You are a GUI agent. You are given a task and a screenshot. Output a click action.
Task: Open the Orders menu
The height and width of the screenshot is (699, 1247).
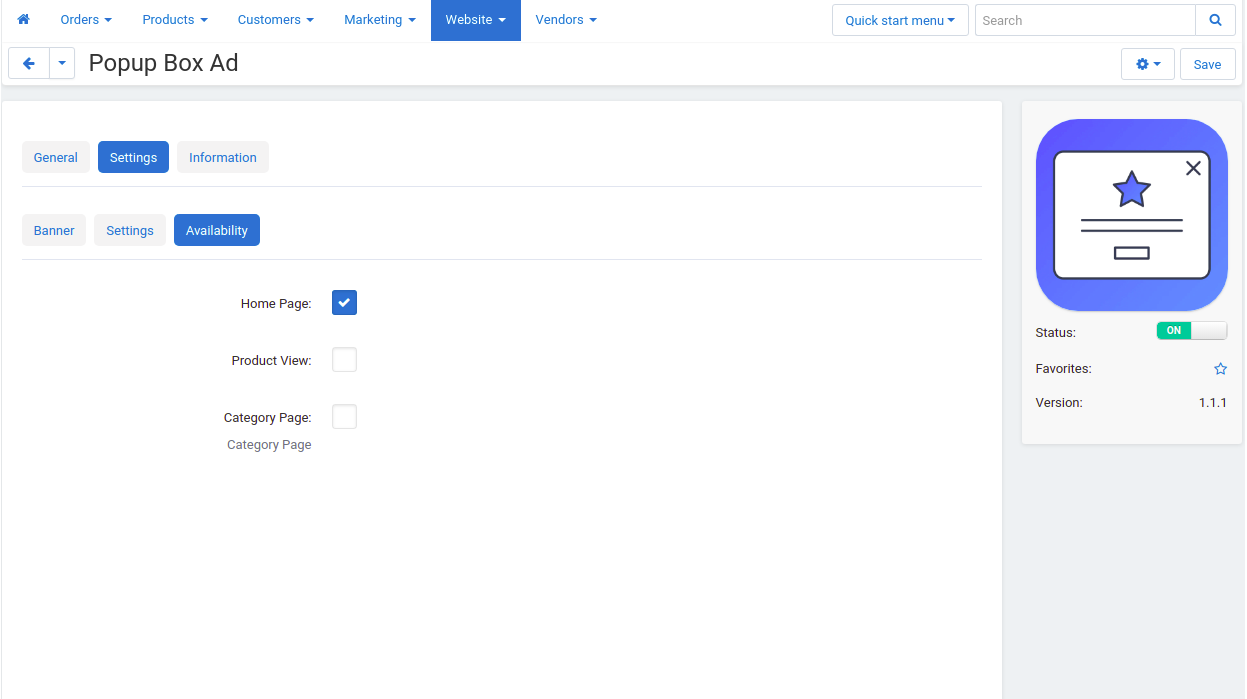pos(86,20)
